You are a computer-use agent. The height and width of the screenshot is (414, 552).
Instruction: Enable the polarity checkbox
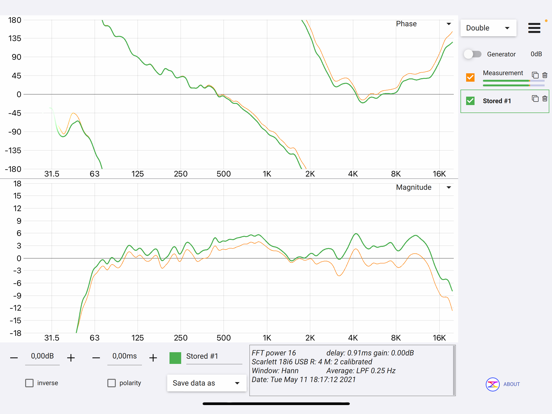(111, 383)
